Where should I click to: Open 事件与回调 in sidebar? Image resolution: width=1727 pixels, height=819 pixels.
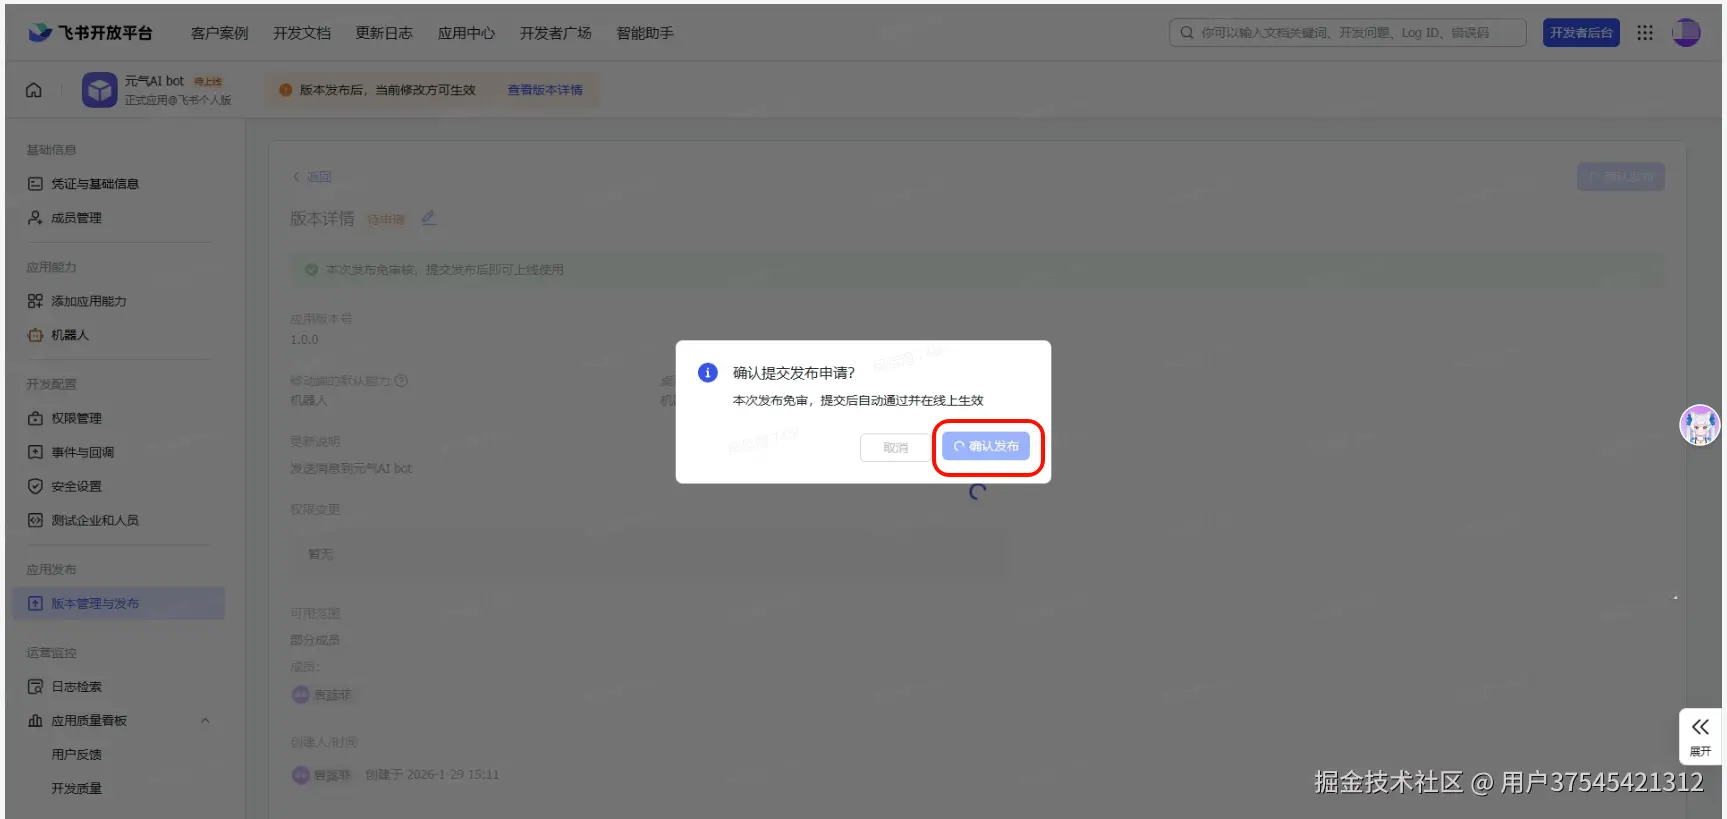[83, 452]
